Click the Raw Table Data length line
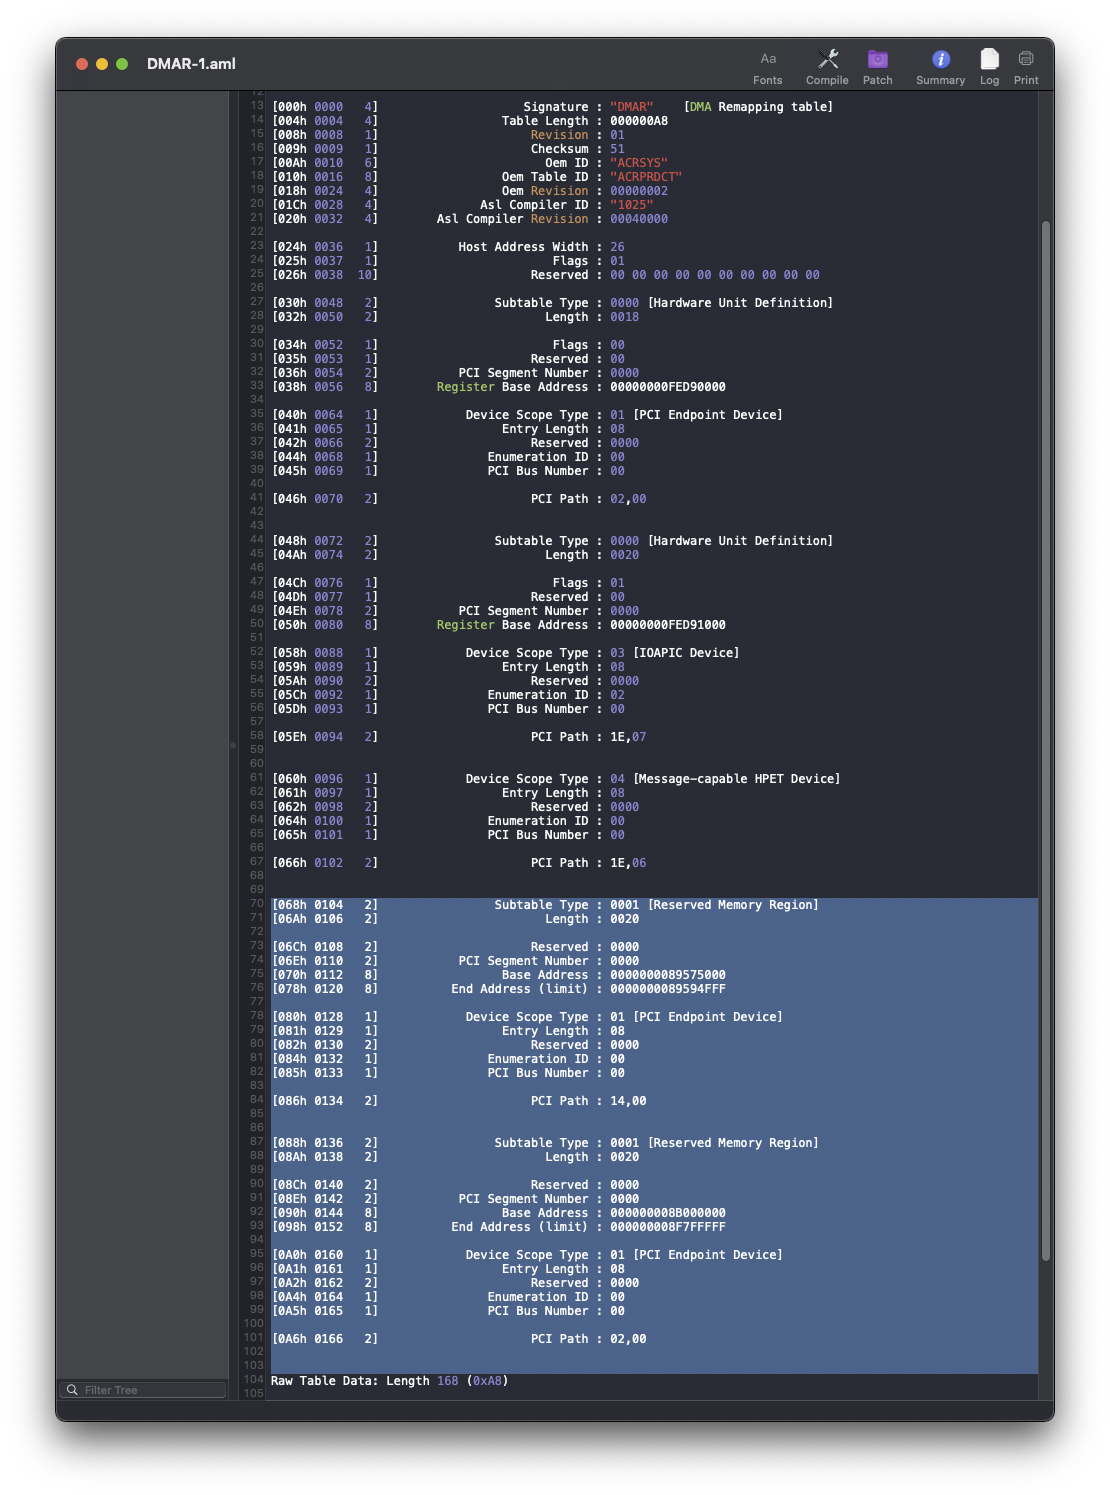1110x1495 pixels. click(389, 1381)
